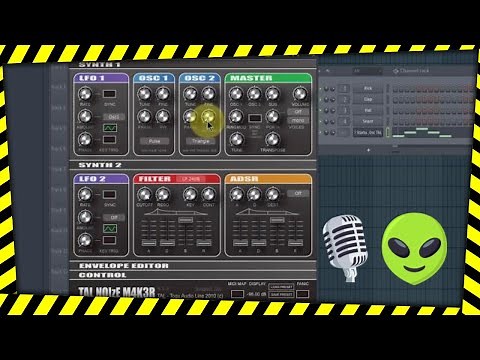Image resolution: width=480 pixels, height=360 pixels.
Task: Click Filter envelope Attack slider handle
Action: tap(149, 243)
